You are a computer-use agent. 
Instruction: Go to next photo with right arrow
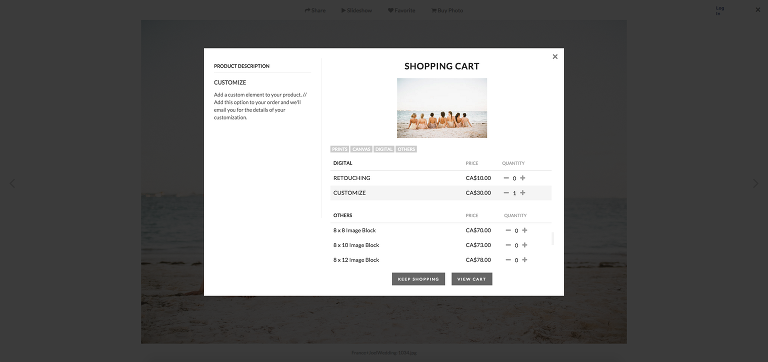click(756, 184)
